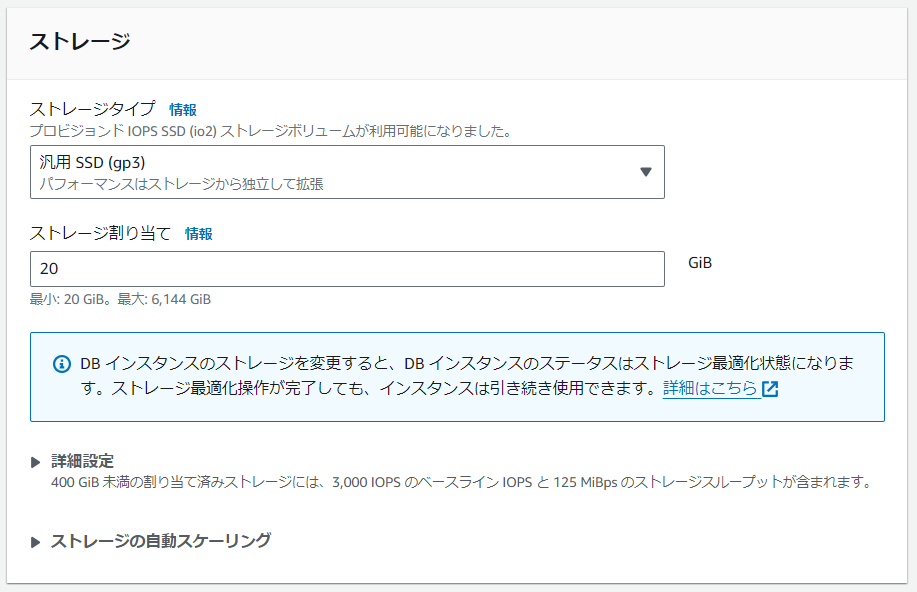This screenshot has width=917, height=592.
Task: Click the ストレージ割り当て field label
Action: tap(101, 234)
